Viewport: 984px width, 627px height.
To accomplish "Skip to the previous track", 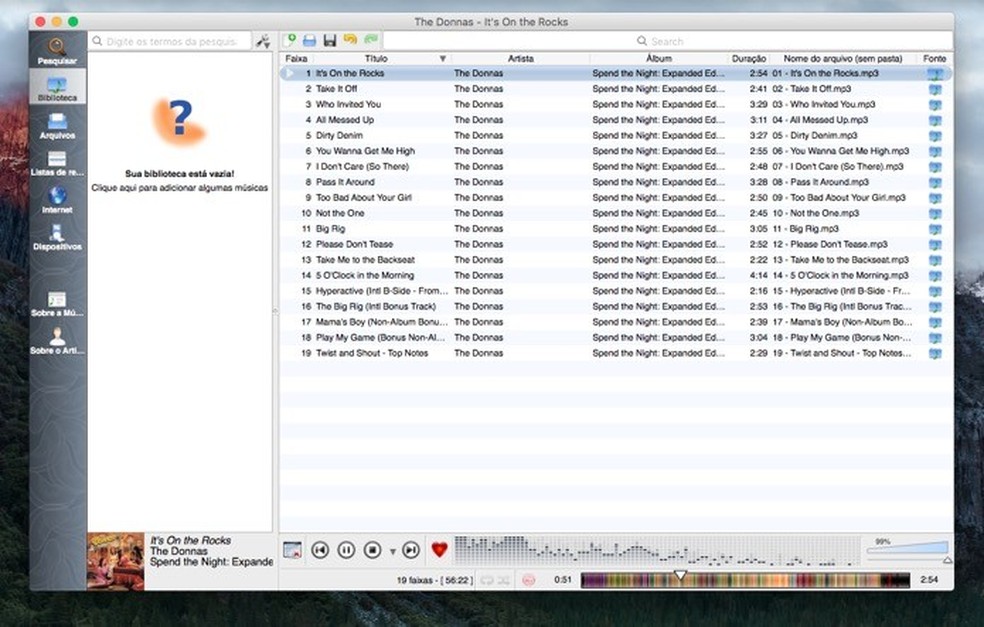I will point(320,550).
